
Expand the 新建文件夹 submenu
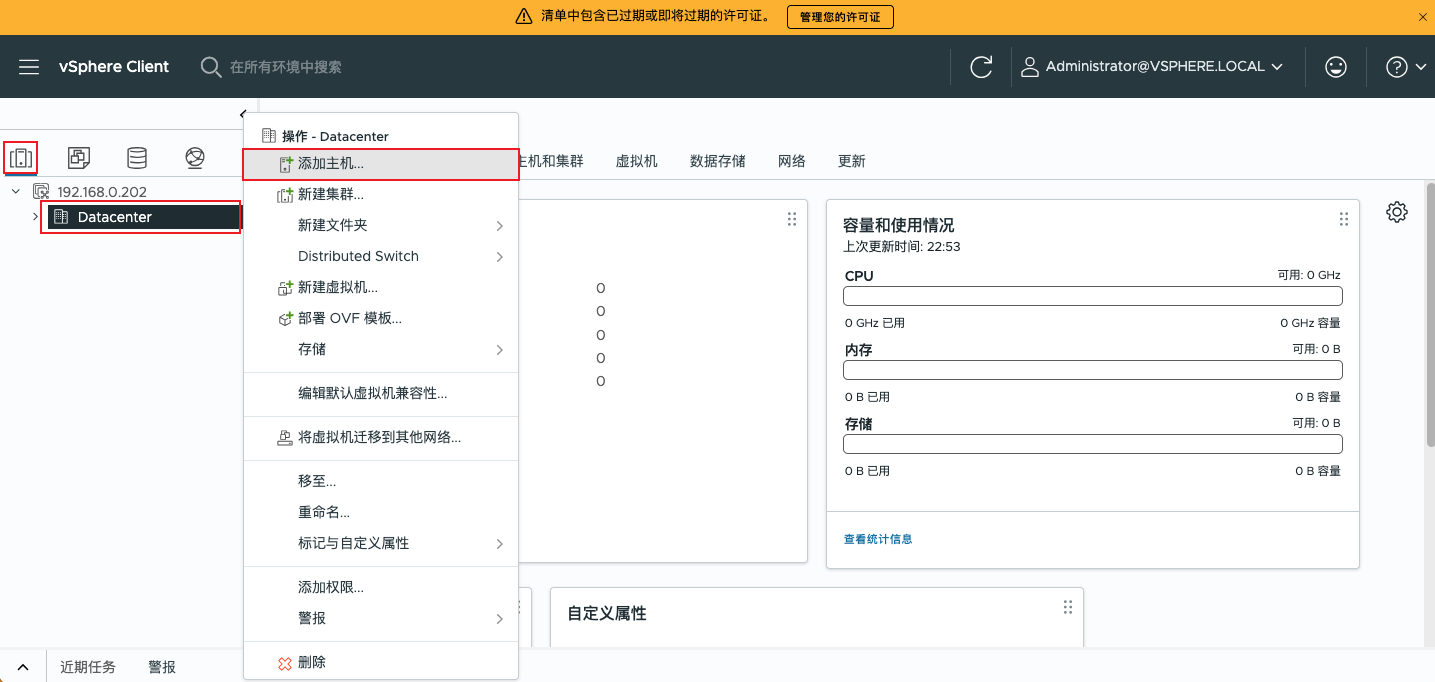point(381,226)
